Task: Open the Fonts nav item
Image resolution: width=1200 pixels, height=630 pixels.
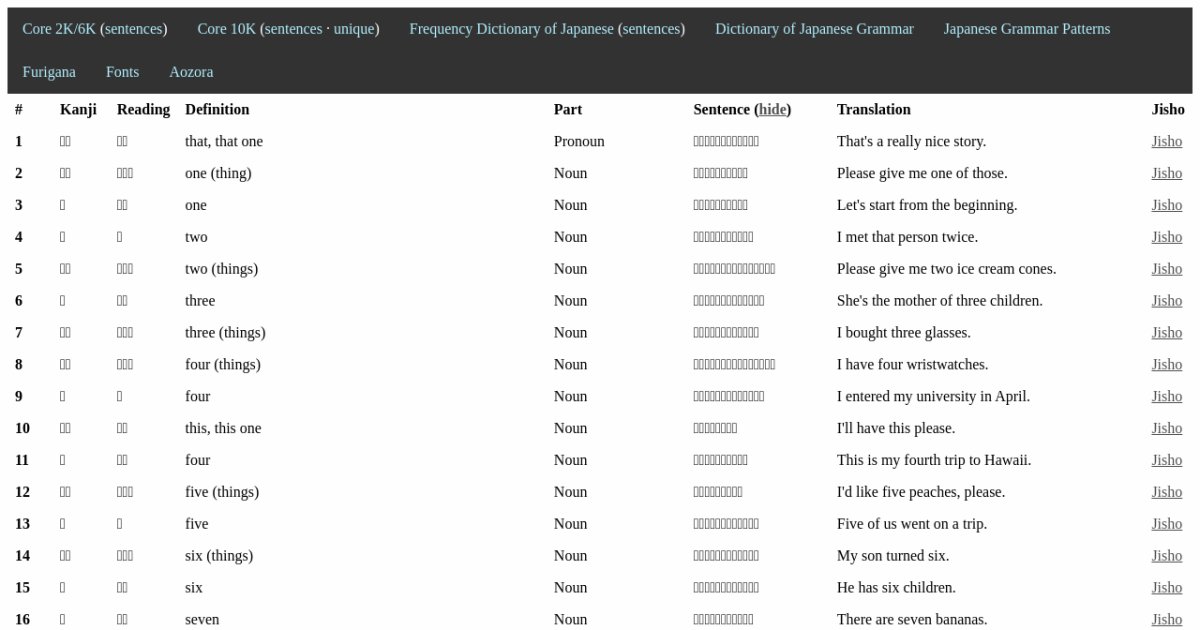Action: point(122,72)
